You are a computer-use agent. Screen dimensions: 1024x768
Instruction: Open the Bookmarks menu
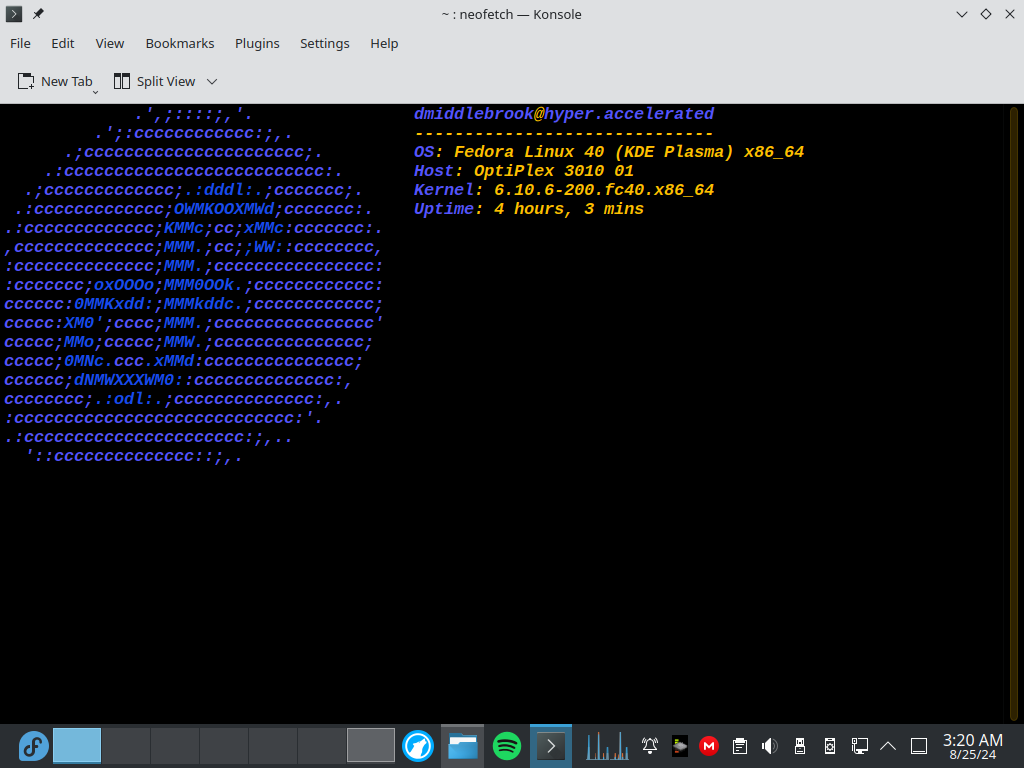pyautogui.click(x=180, y=43)
